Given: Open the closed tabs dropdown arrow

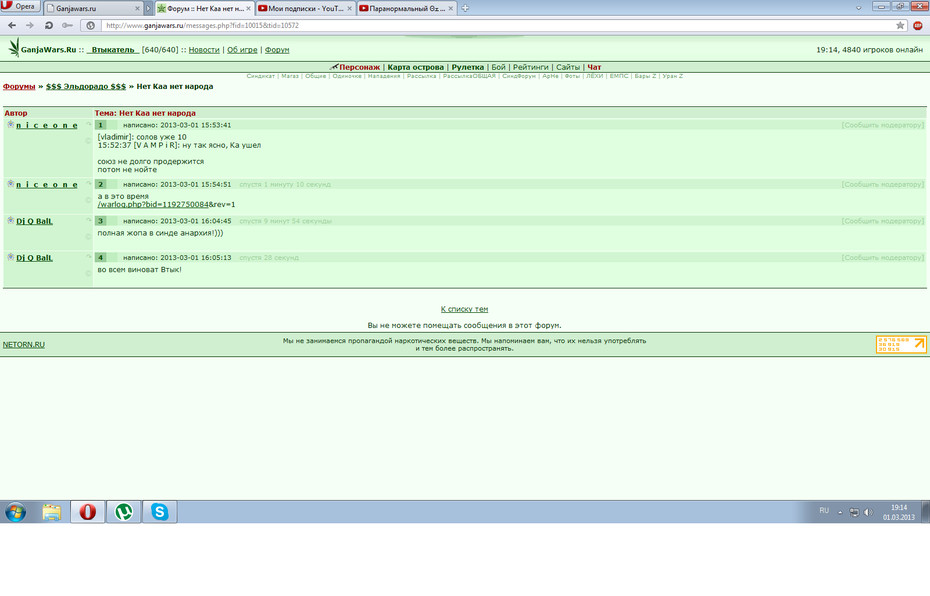Looking at the screenshot, I should [x=858, y=8].
